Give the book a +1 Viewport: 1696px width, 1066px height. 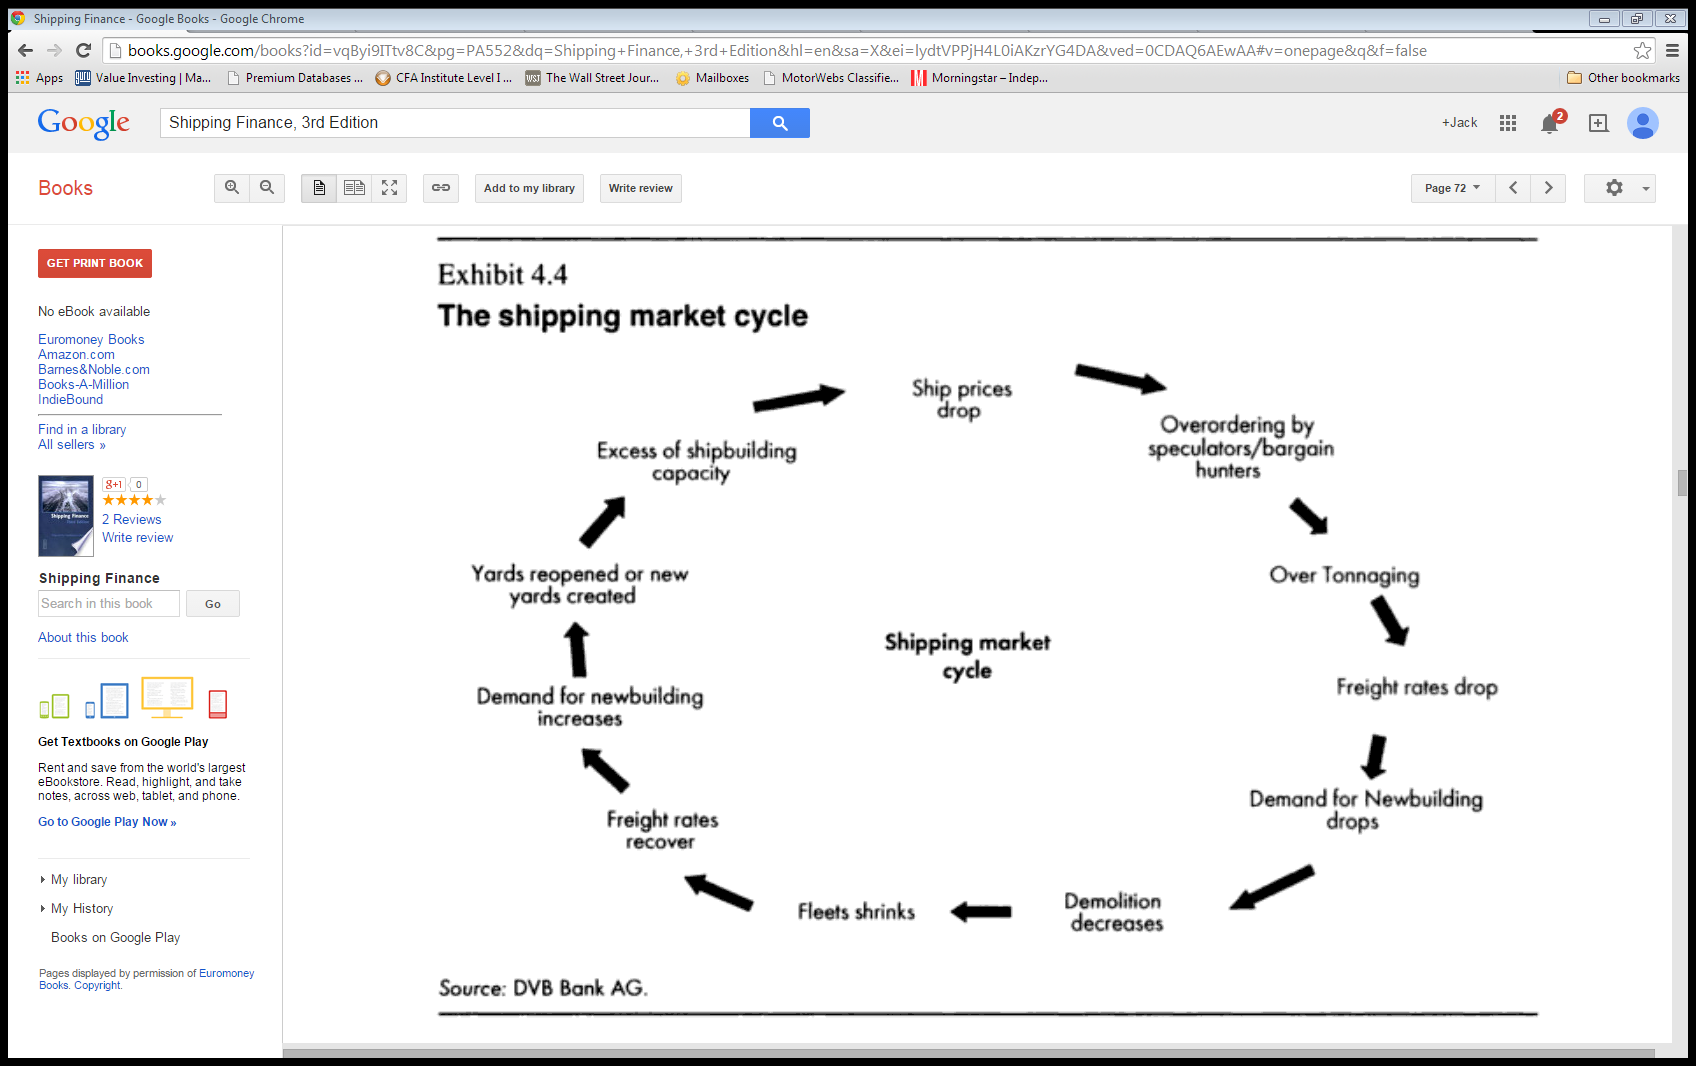point(113,484)
